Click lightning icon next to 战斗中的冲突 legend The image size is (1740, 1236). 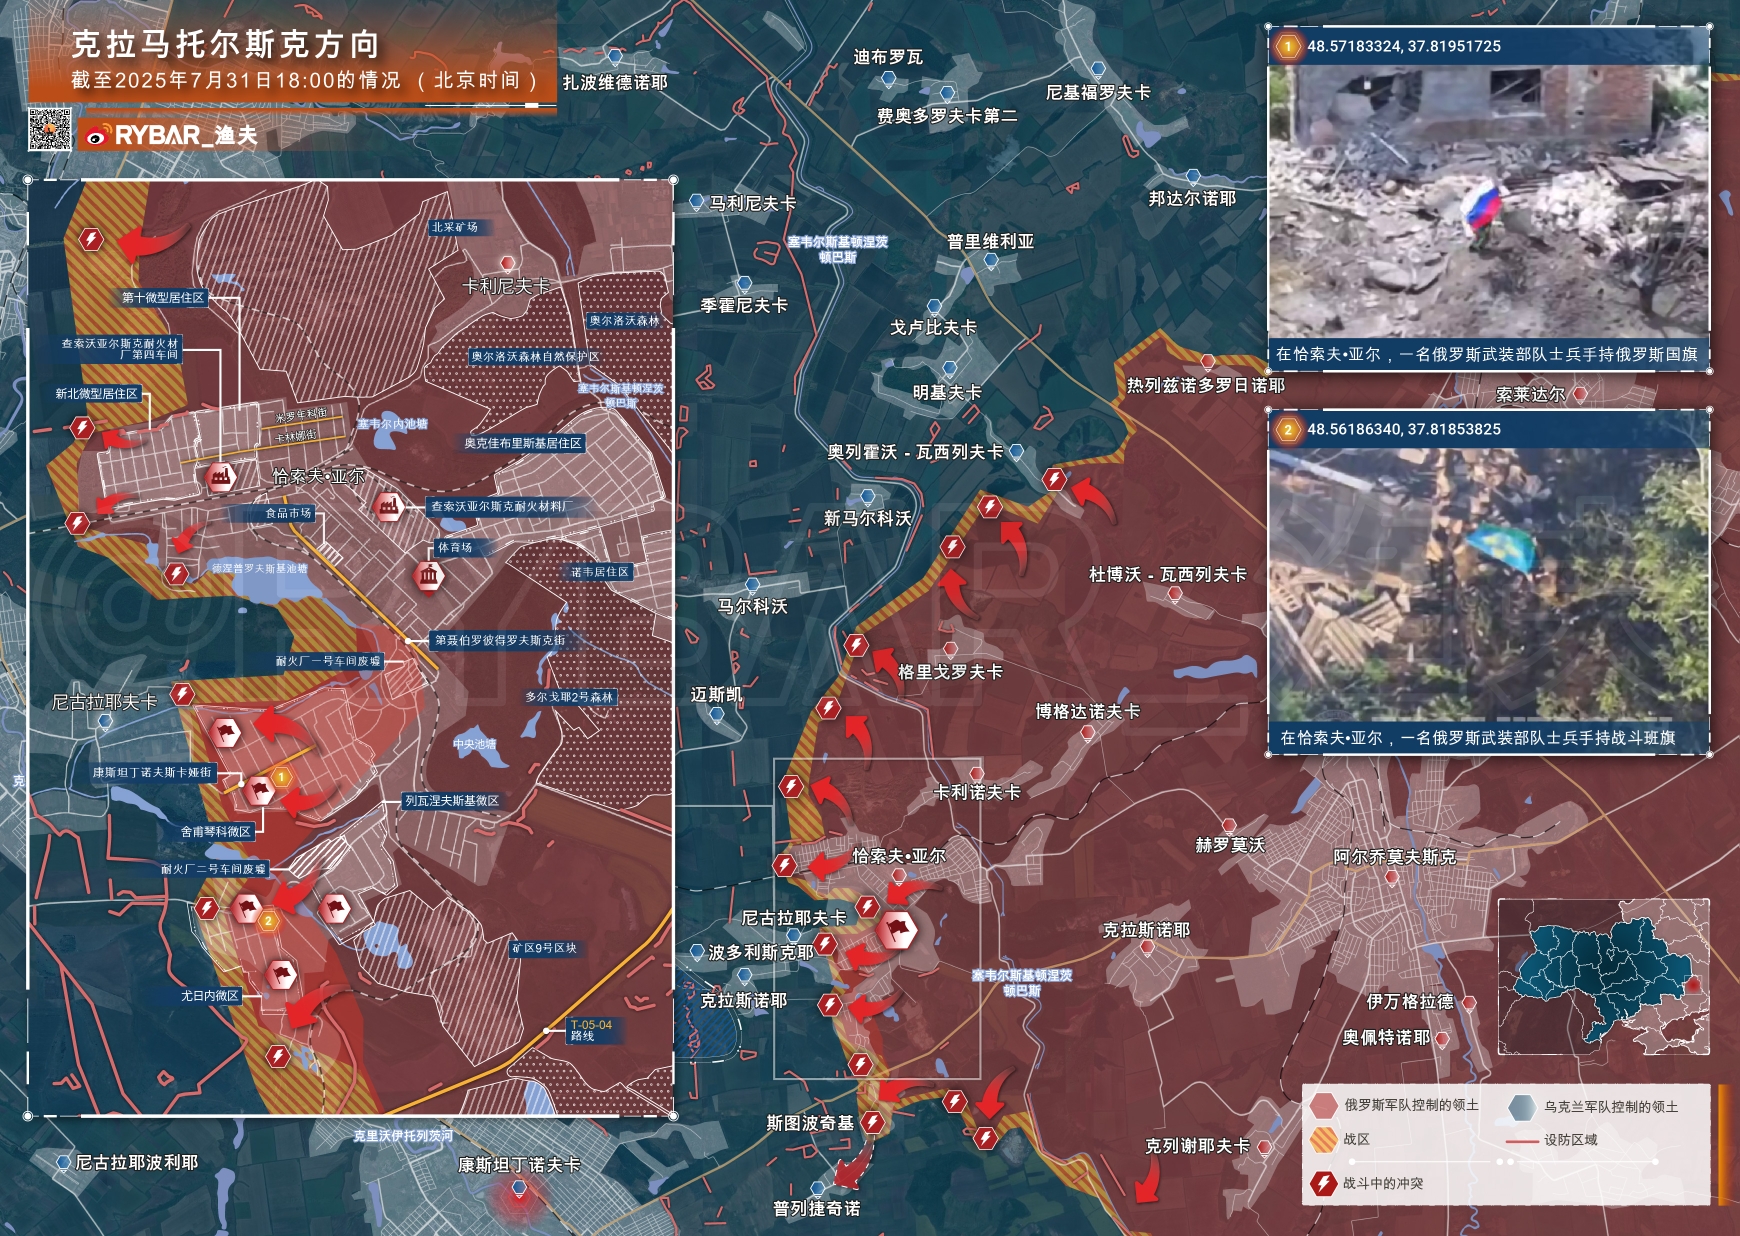point(1323,1184)
